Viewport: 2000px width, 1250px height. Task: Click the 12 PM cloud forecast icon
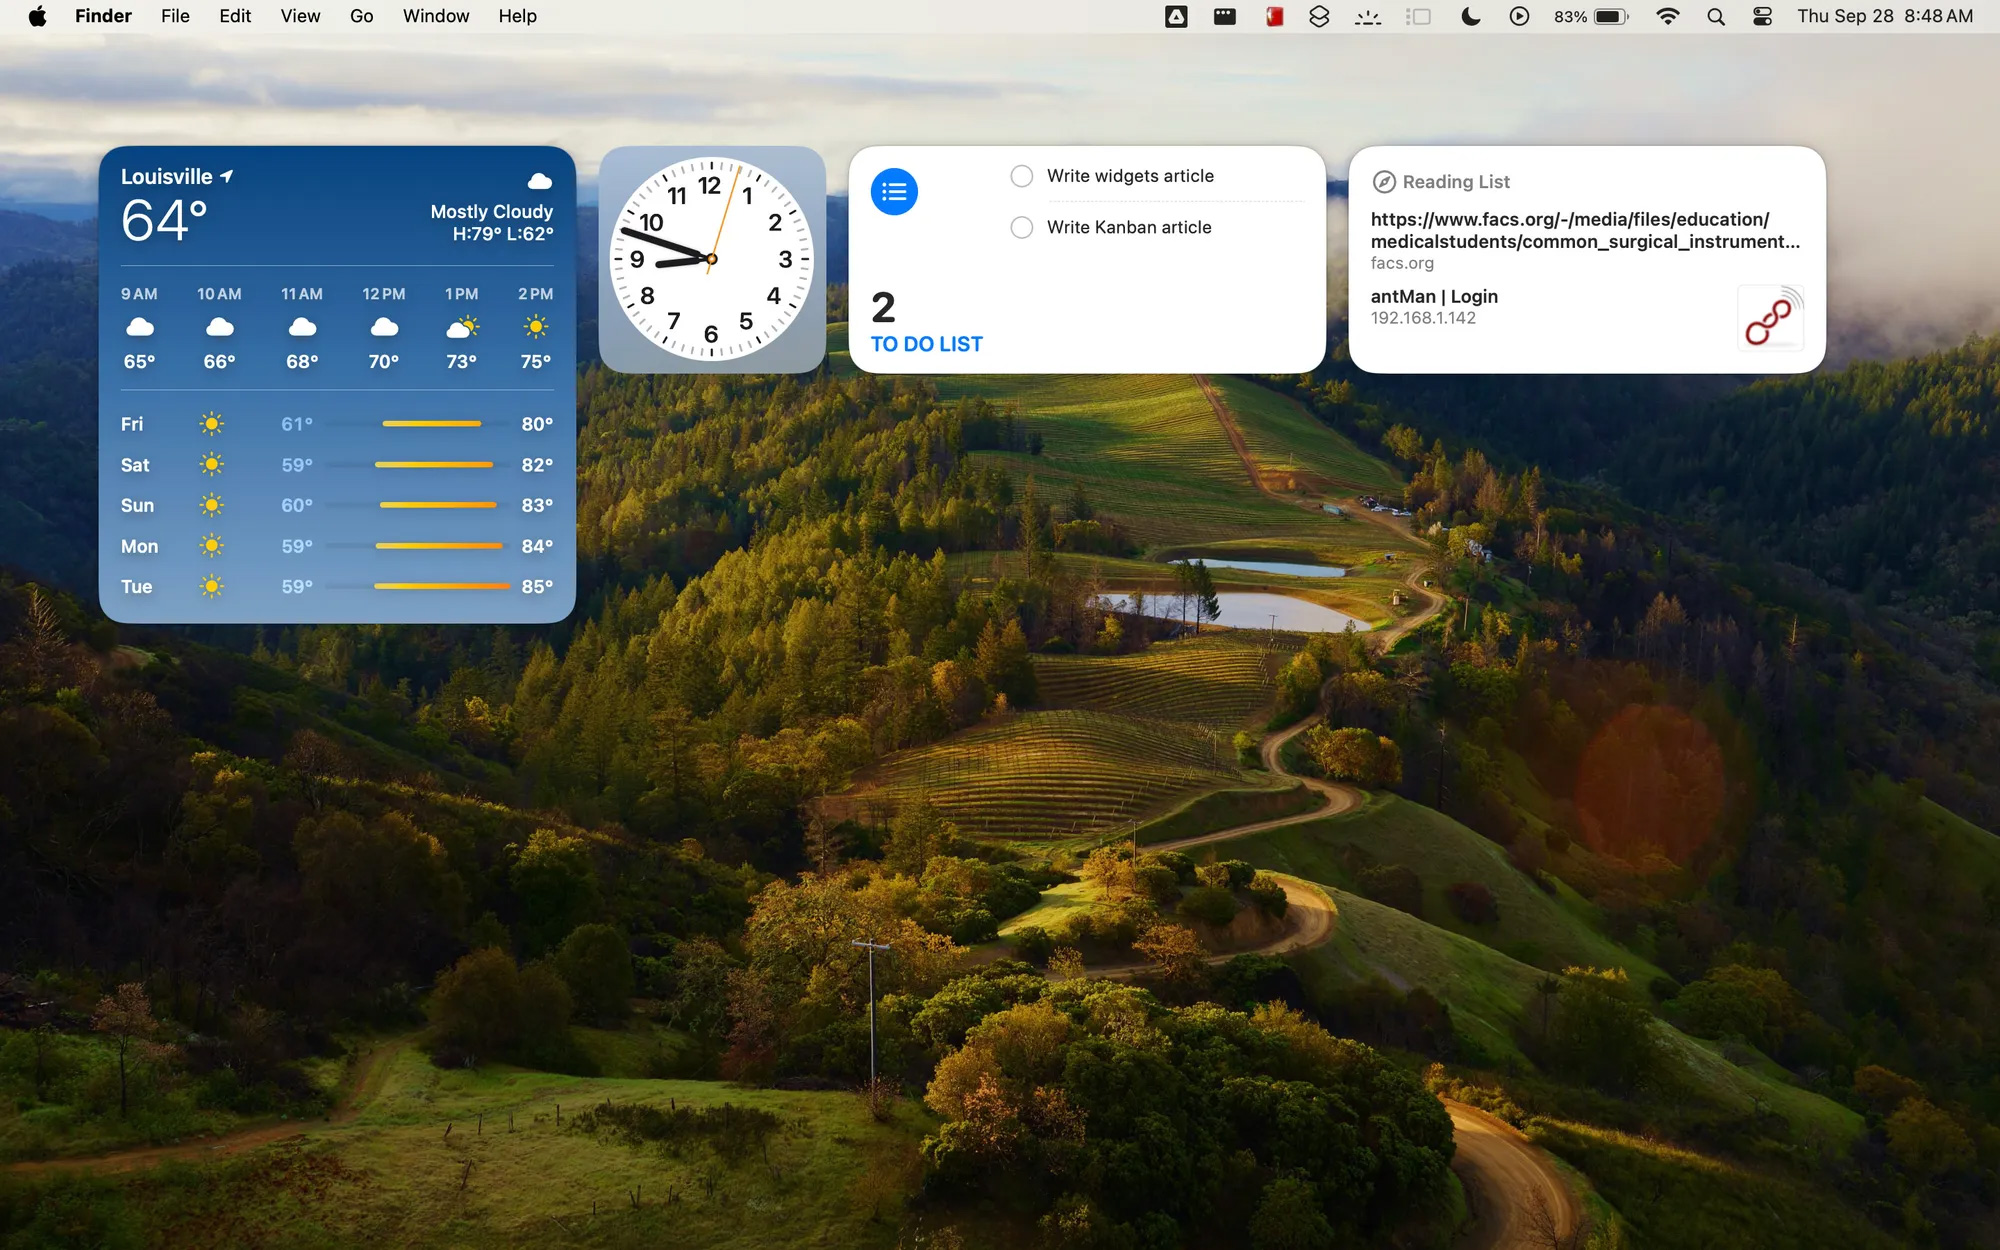[x=384, y=327]
